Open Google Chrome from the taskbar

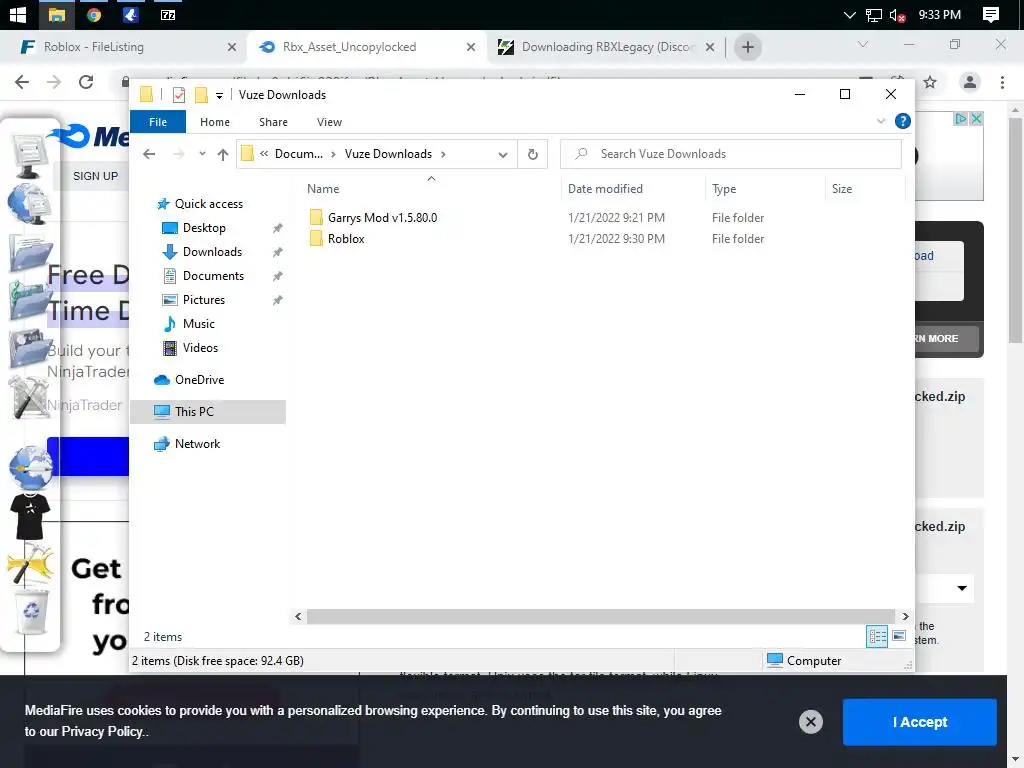coord(94,14)
